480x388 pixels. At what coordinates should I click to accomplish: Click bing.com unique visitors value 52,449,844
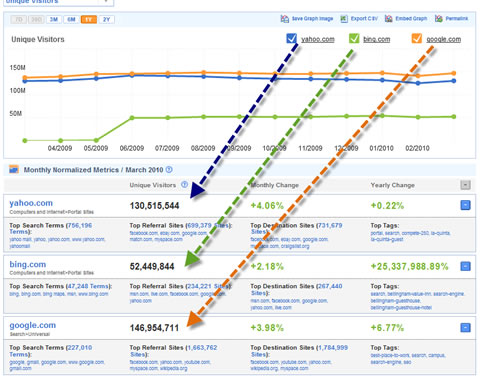tap(152, 266)
